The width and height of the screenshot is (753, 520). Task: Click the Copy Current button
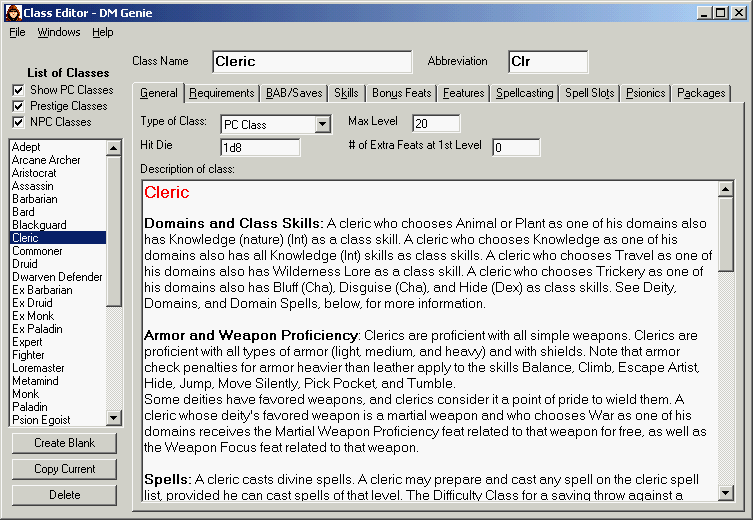(x=64, y=469)
